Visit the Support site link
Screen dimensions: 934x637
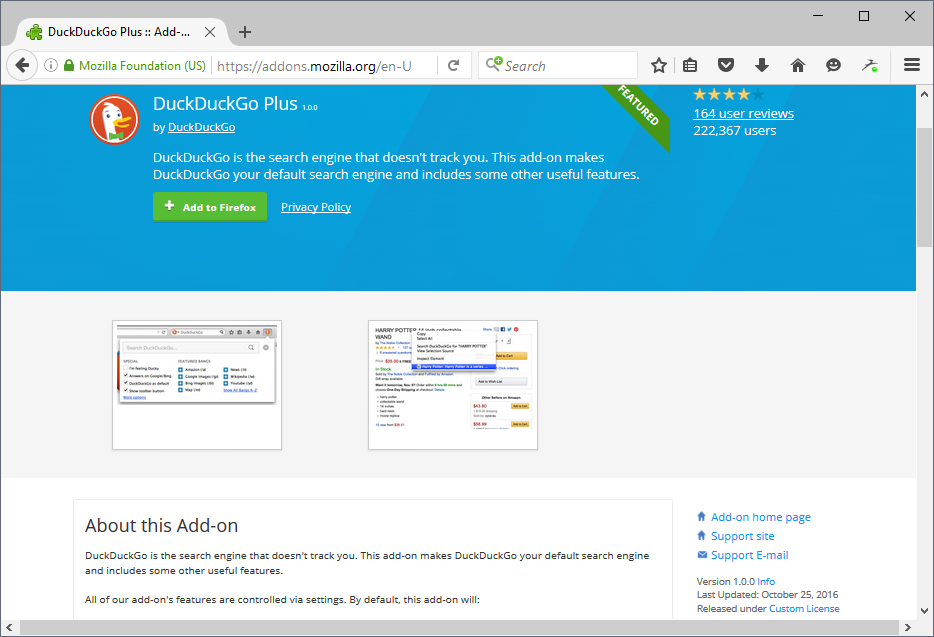743,536
